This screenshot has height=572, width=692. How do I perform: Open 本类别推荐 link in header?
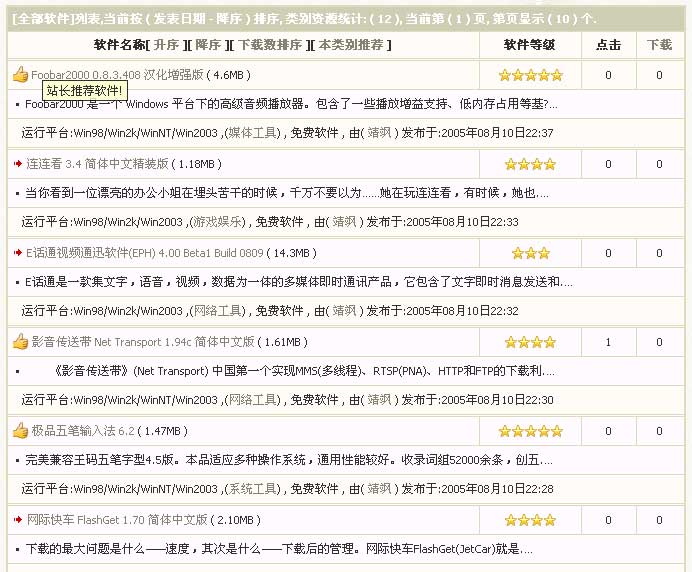[351, 45]
